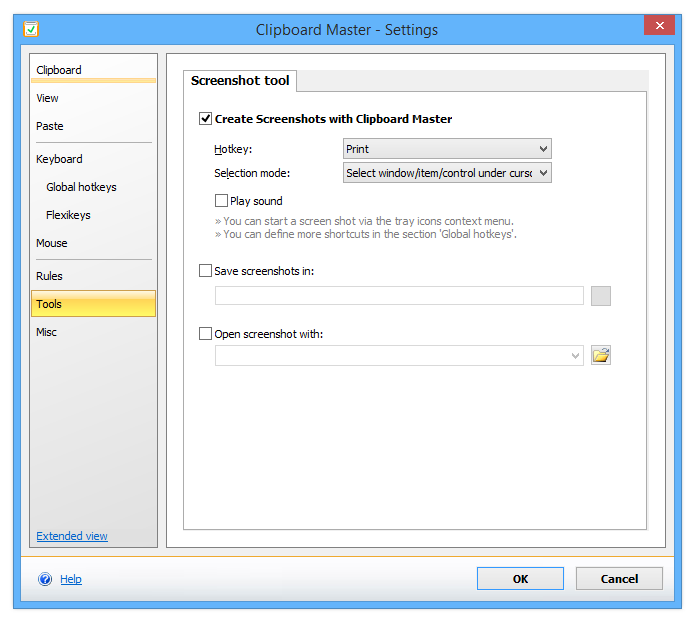Open the Open screenshot with program dropdown
Screen dimensions: 695x623
pos(399,355)
